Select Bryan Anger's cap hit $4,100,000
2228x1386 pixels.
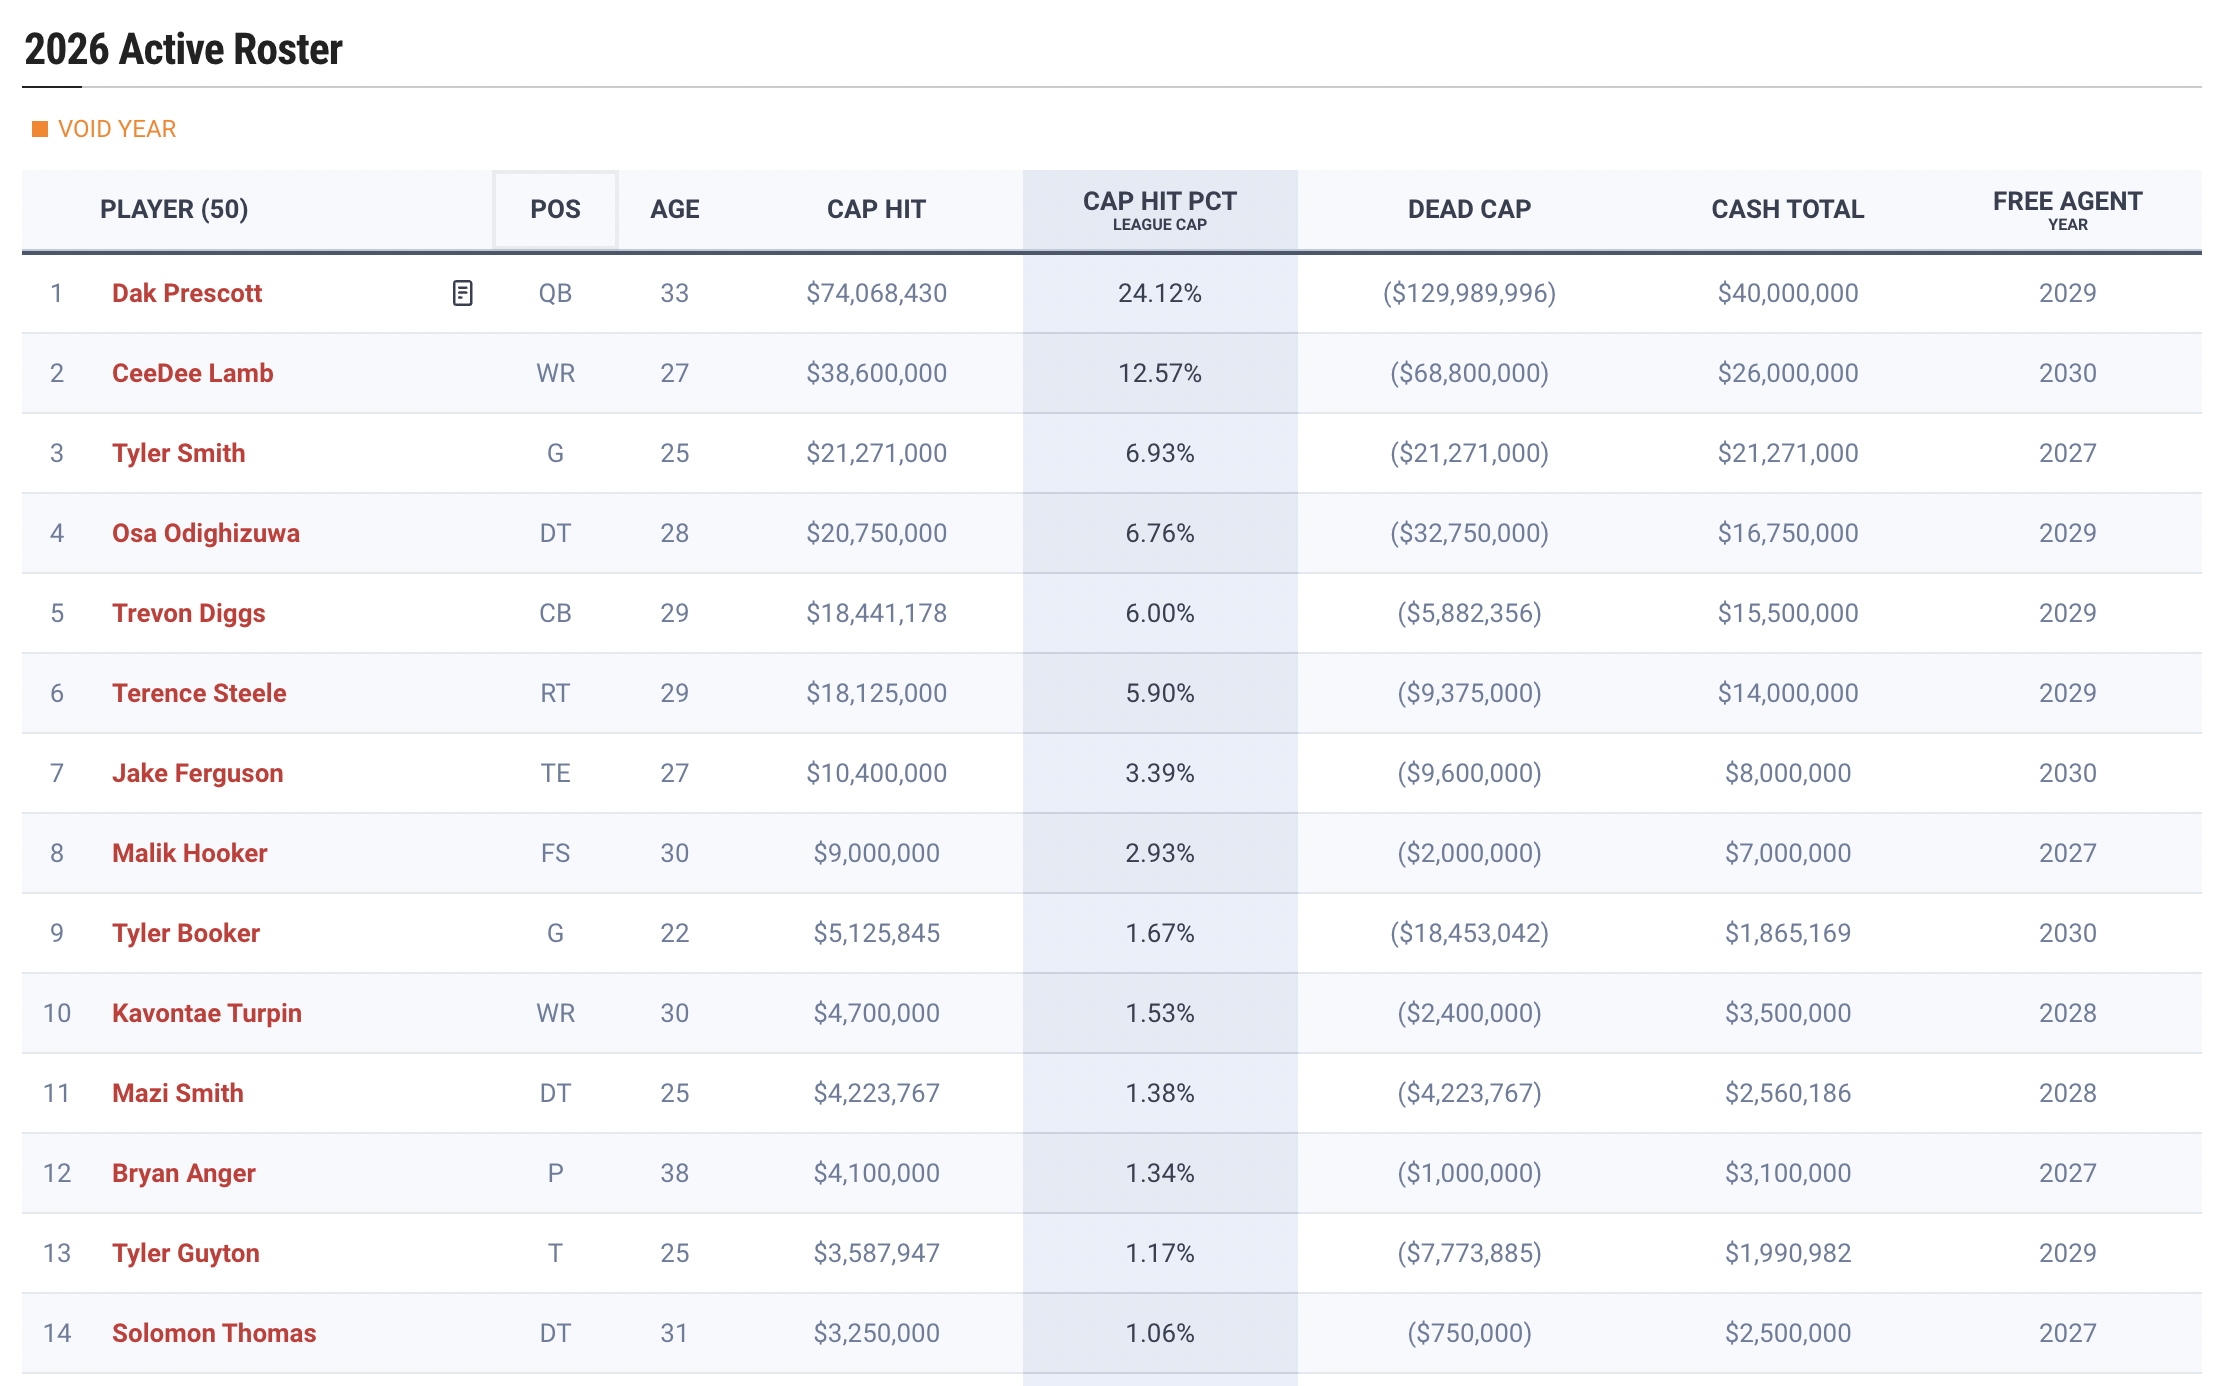click(877, 1173)
